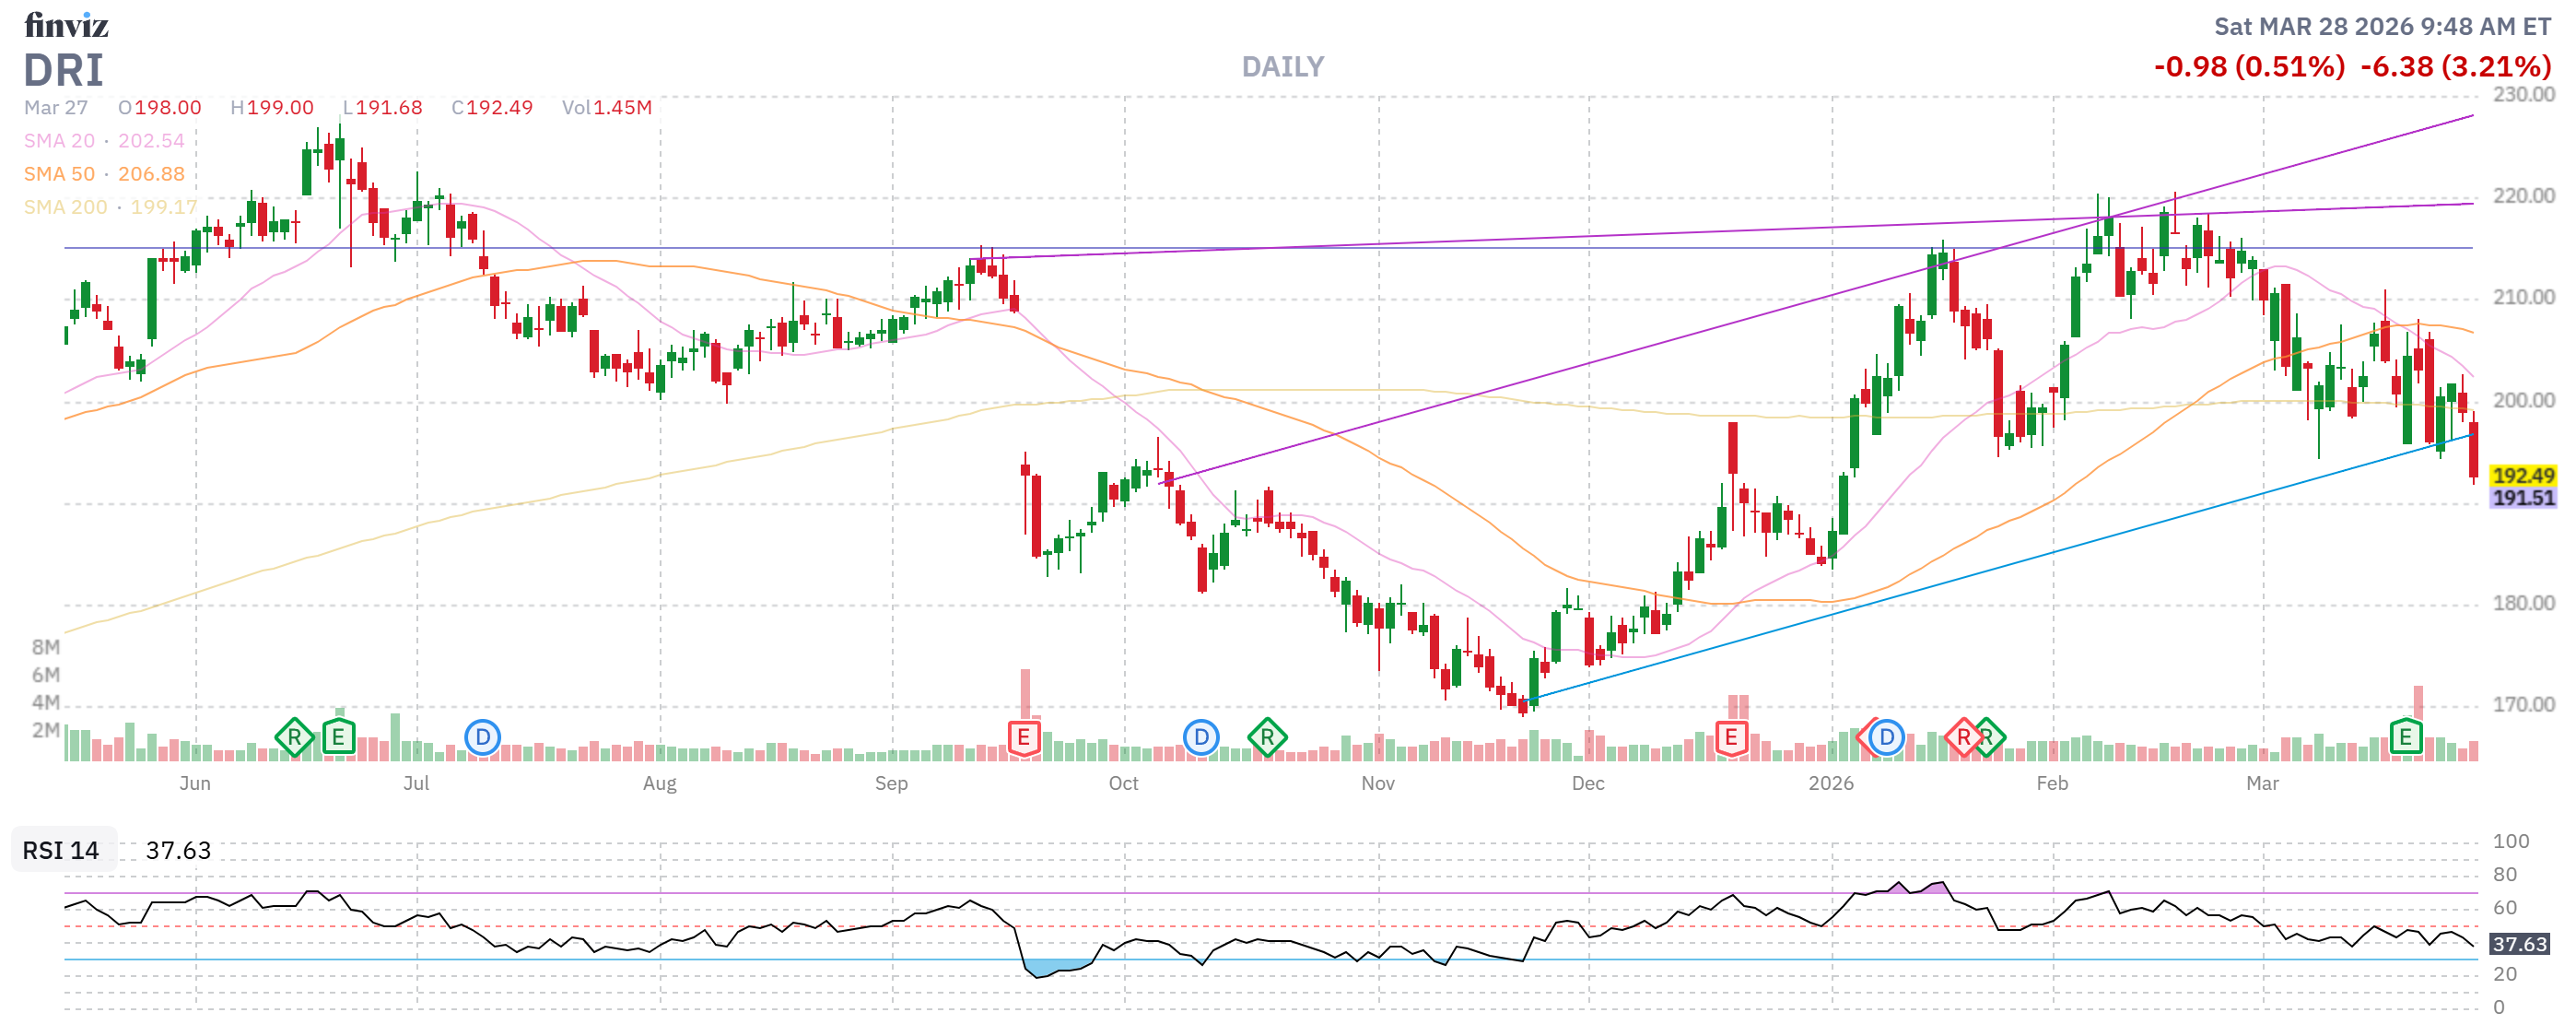Click the green R marker in late June
Image resolution: width=2576 pixels, height=1036 pixels.
(x=294, y=738)
